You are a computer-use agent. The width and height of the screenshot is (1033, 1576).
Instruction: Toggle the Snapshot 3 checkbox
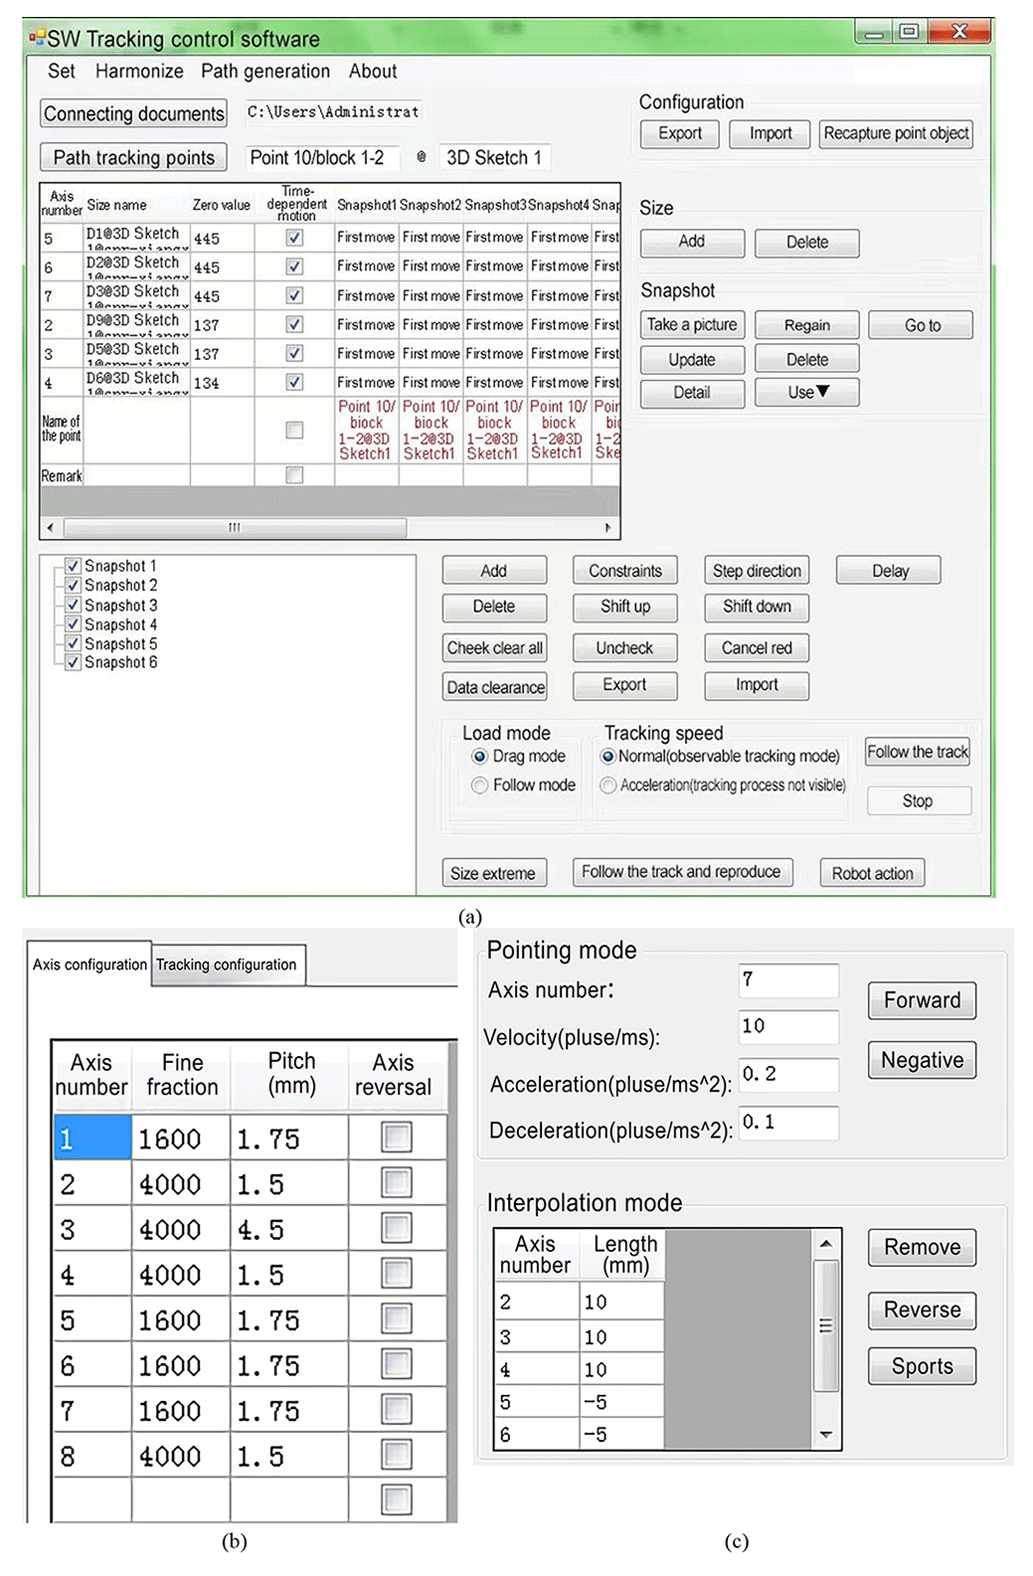pyautogui.click(x=73, y=605)
